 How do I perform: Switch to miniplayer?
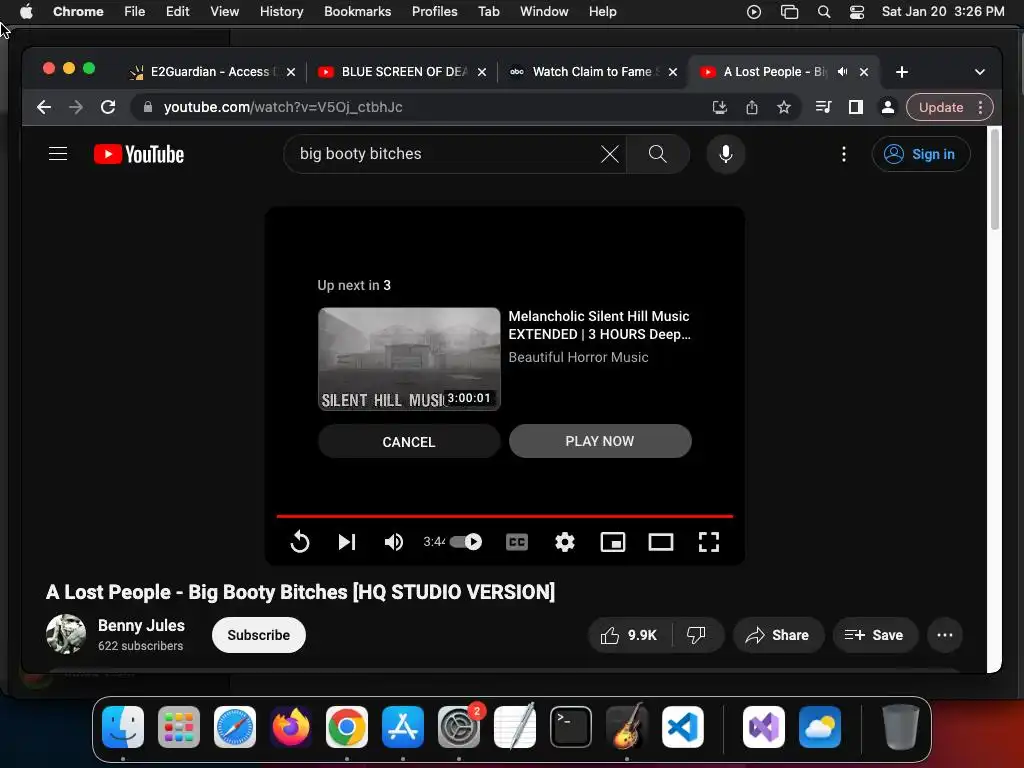pyautogui.click(x=613, y=542)
